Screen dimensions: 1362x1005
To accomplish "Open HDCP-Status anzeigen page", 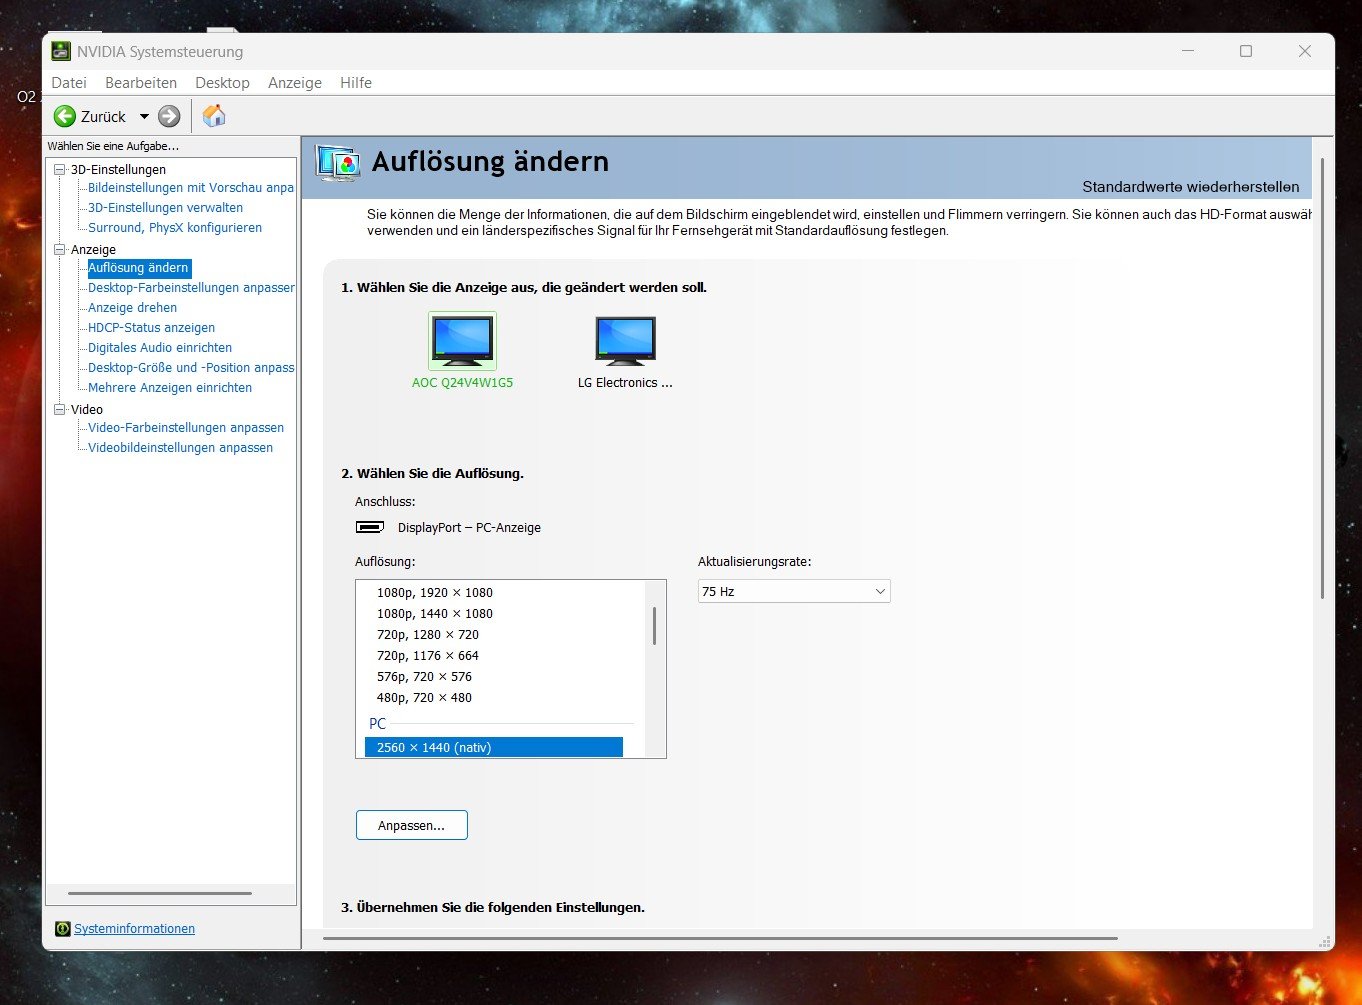I will click(x=151, y=328).
